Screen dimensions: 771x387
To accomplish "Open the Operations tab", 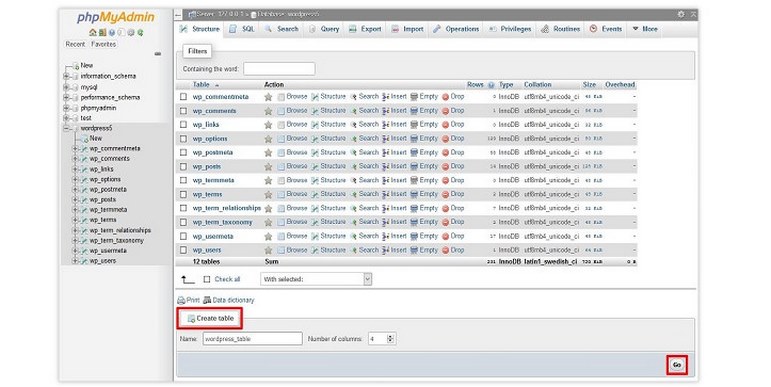I will 456,29.
